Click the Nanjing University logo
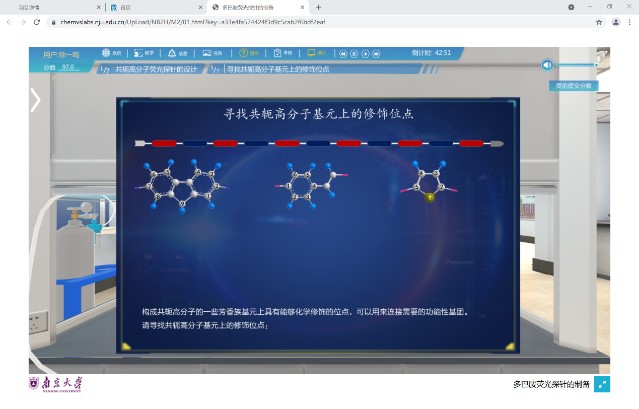Image resolution: width=639 pixels, height=409 pixels. 56,383
